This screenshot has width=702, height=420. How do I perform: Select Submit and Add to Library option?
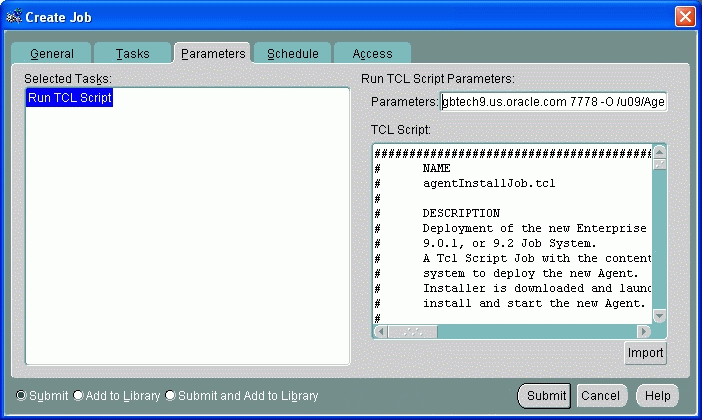(x=170, y=395)
